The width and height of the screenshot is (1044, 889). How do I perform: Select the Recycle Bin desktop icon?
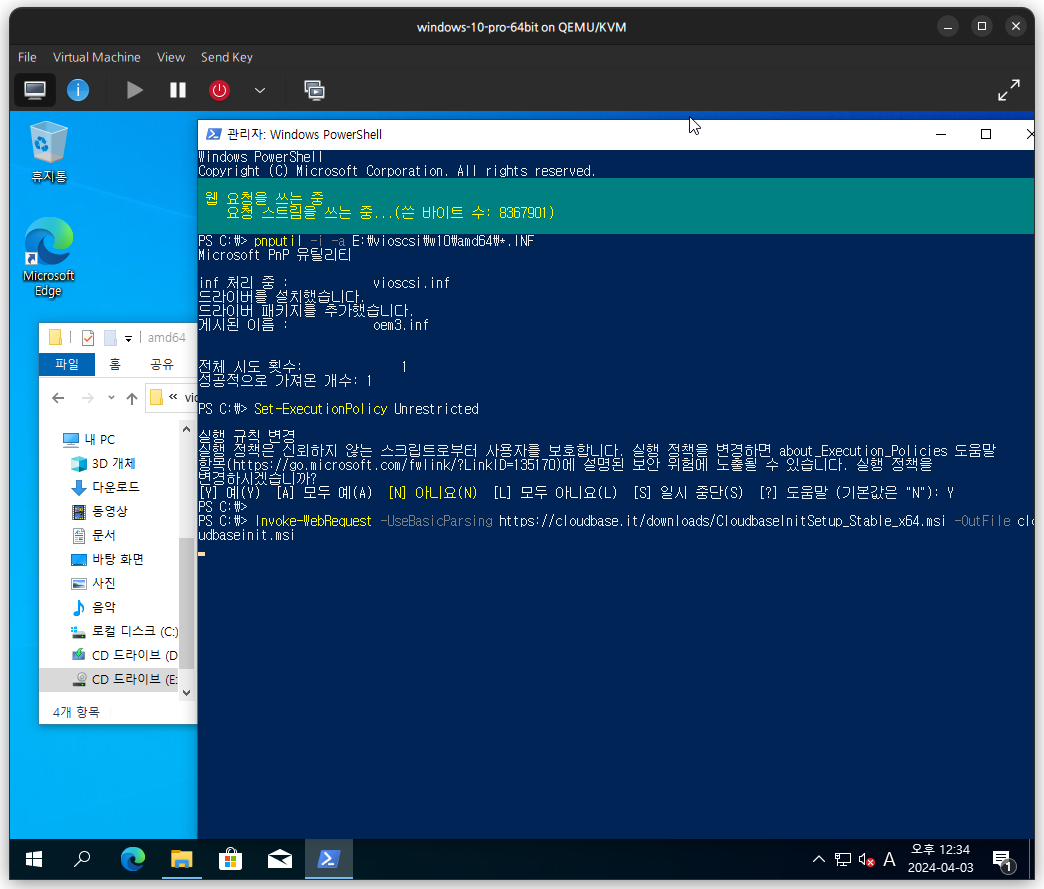[49, 152]
